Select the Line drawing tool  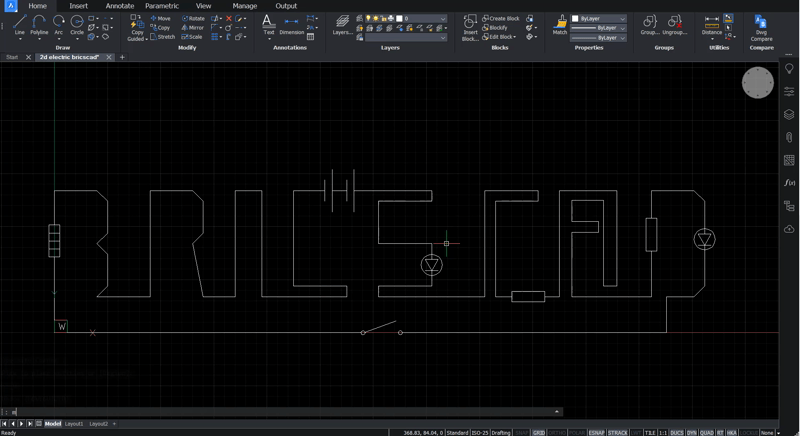coord(19,24)
